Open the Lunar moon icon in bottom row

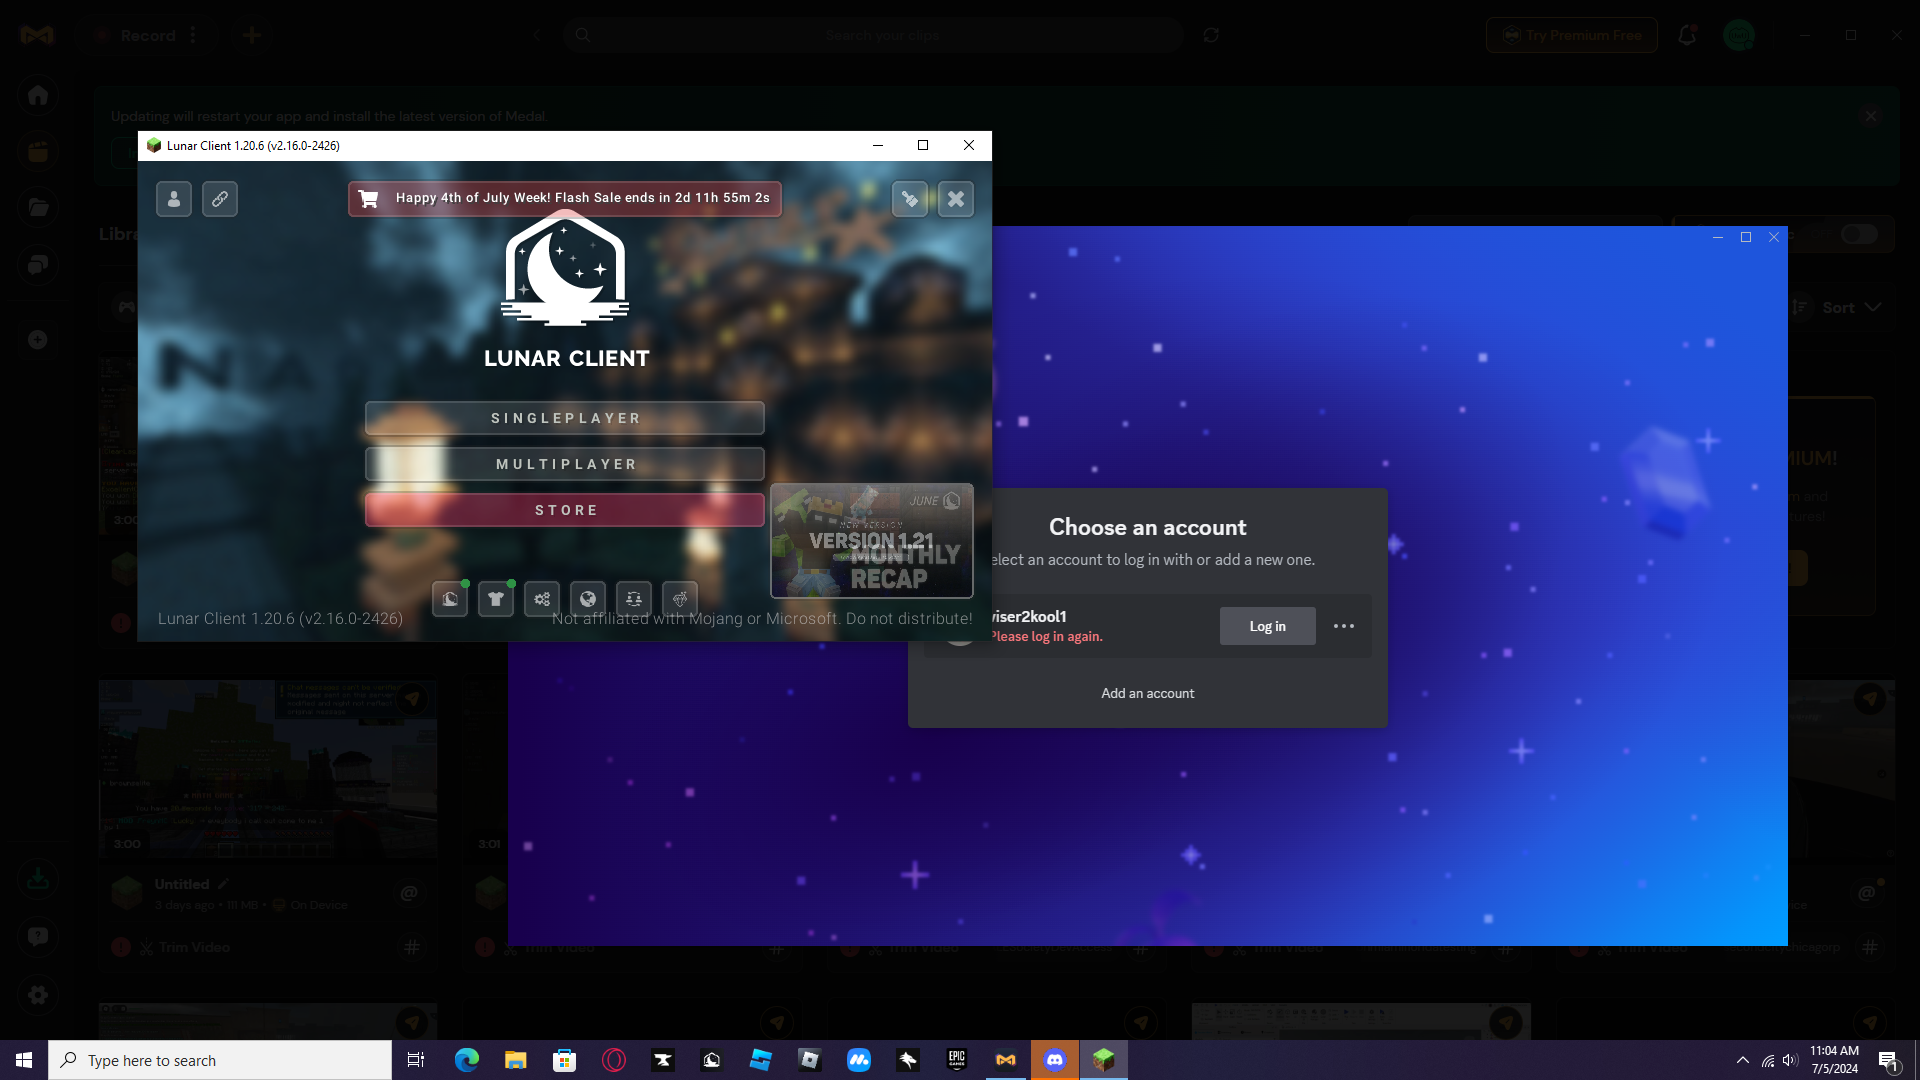[x=450, y=599]
